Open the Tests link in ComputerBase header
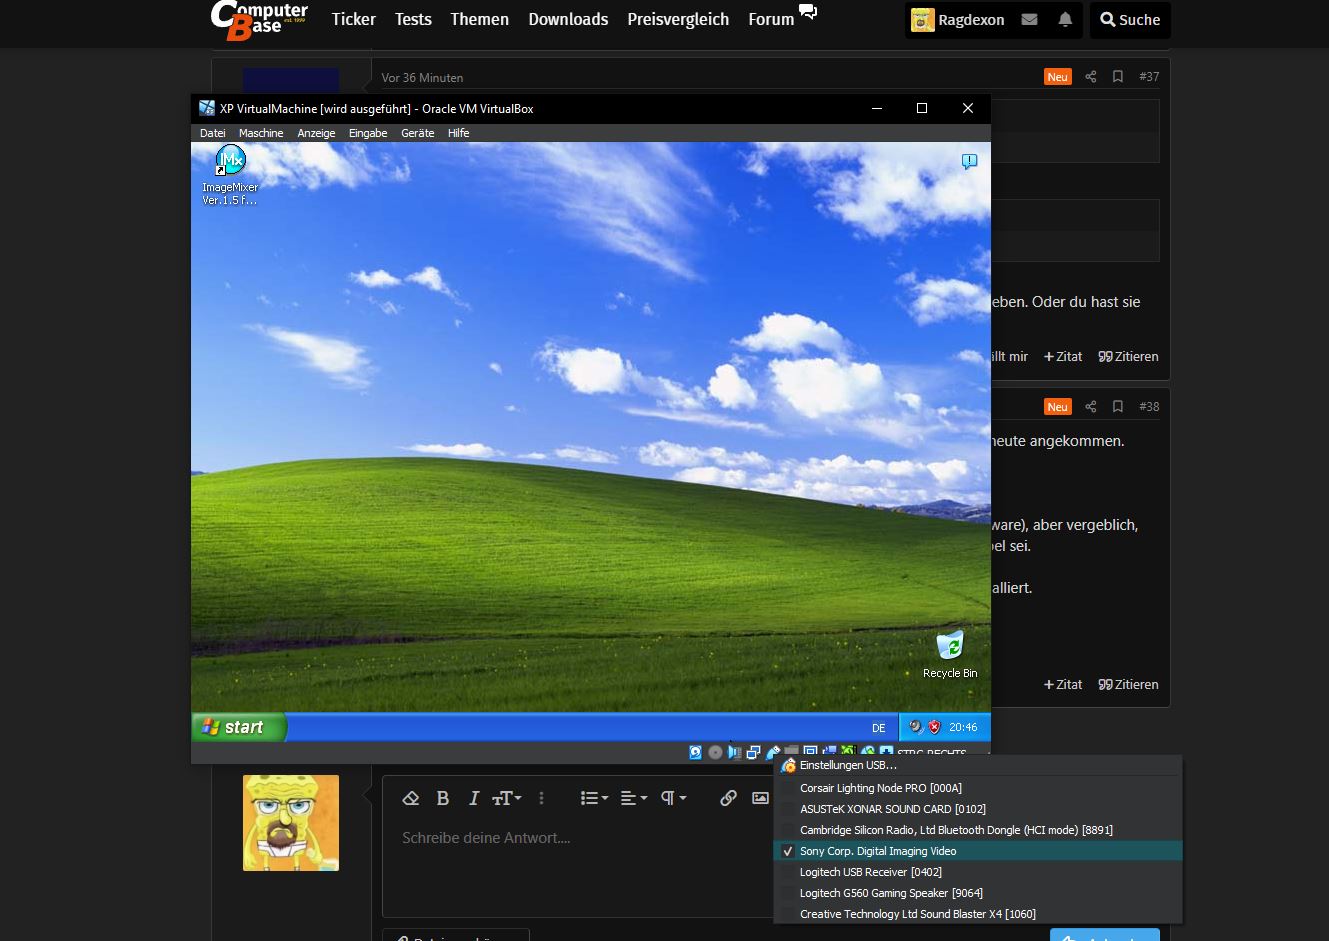Image resolution: width=1329 pixels, height=941 pixels. pyautogui.click(x=413, y=19)
